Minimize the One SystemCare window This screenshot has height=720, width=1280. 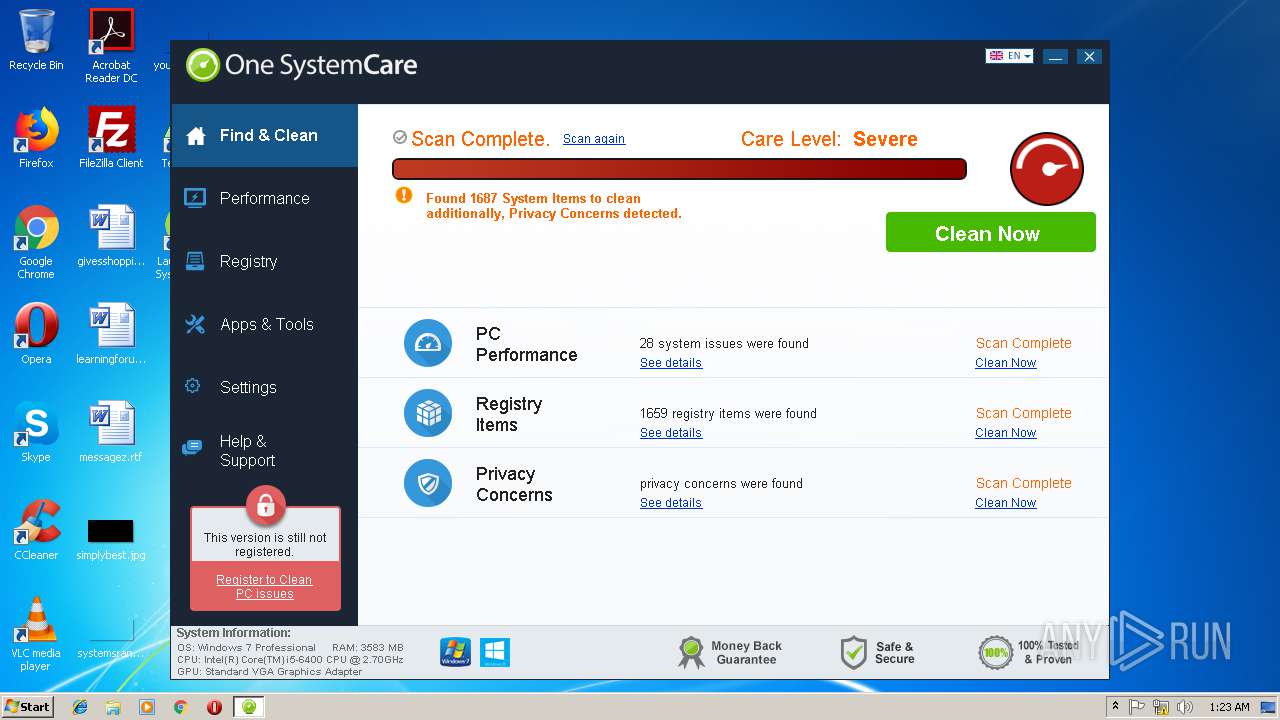point(1055,57)
